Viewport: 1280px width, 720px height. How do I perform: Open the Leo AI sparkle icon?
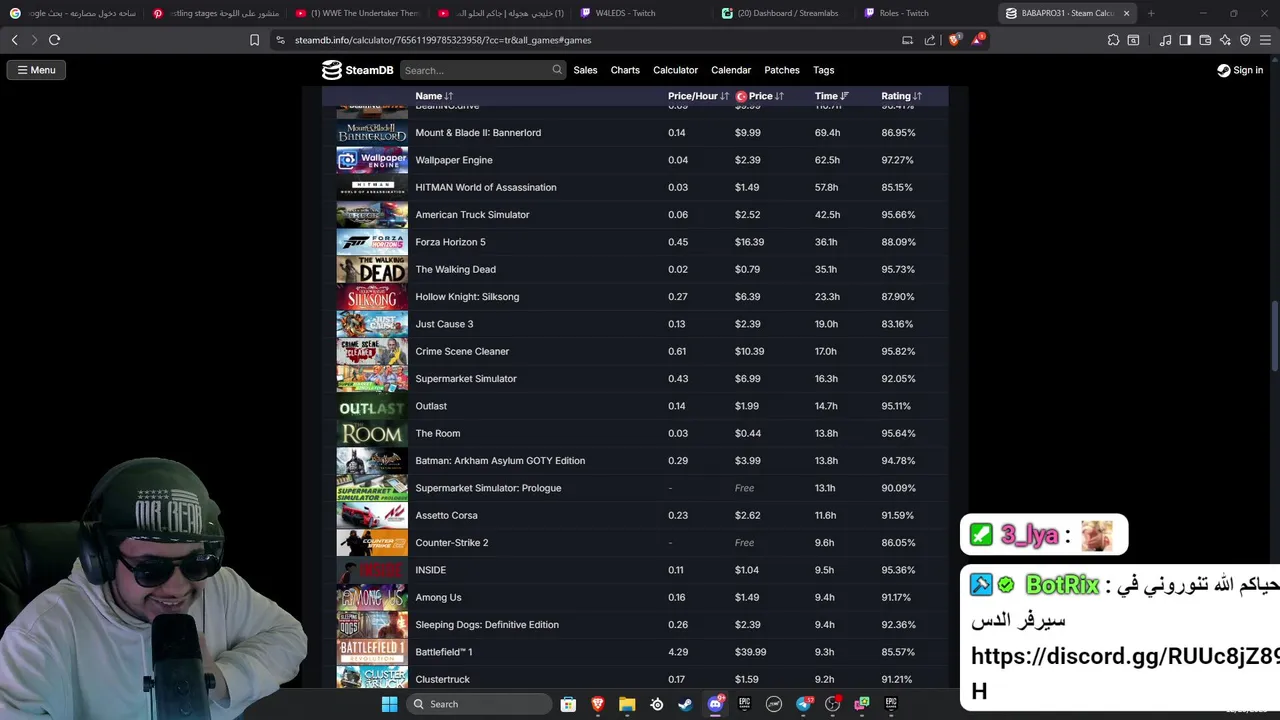tap(1225, 40)
